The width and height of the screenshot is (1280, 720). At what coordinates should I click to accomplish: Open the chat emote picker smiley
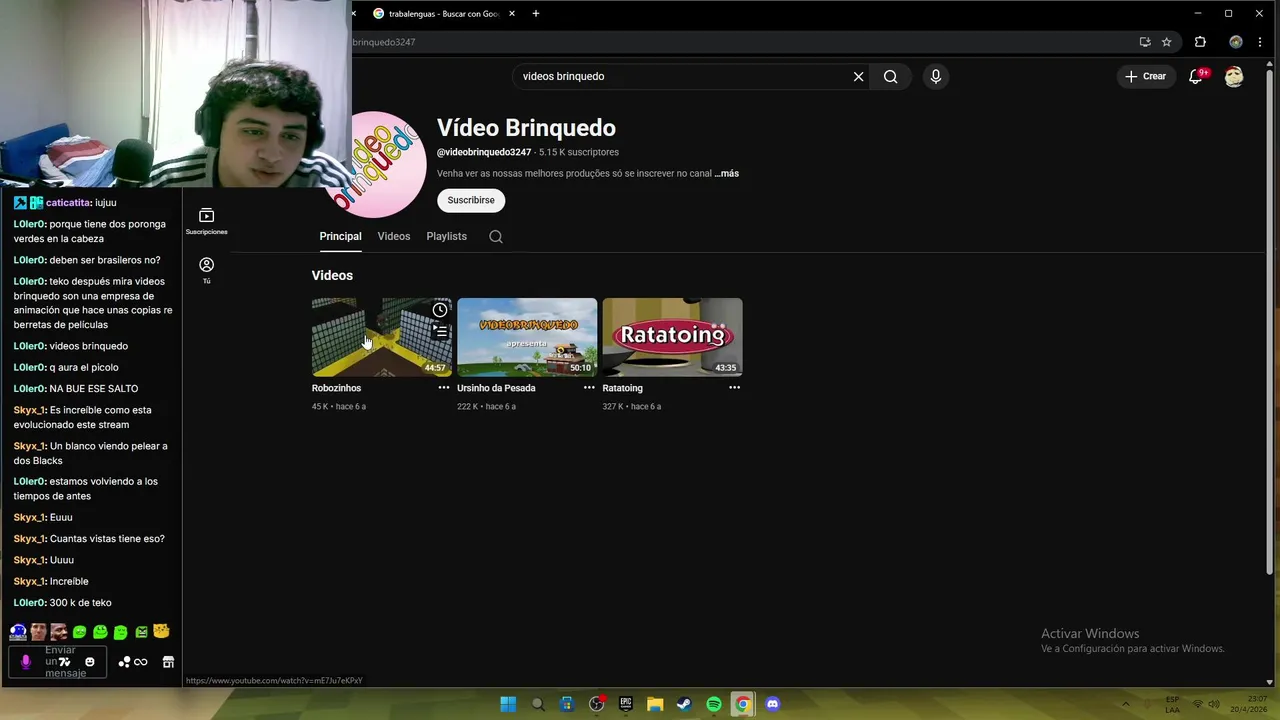point(90,662)
